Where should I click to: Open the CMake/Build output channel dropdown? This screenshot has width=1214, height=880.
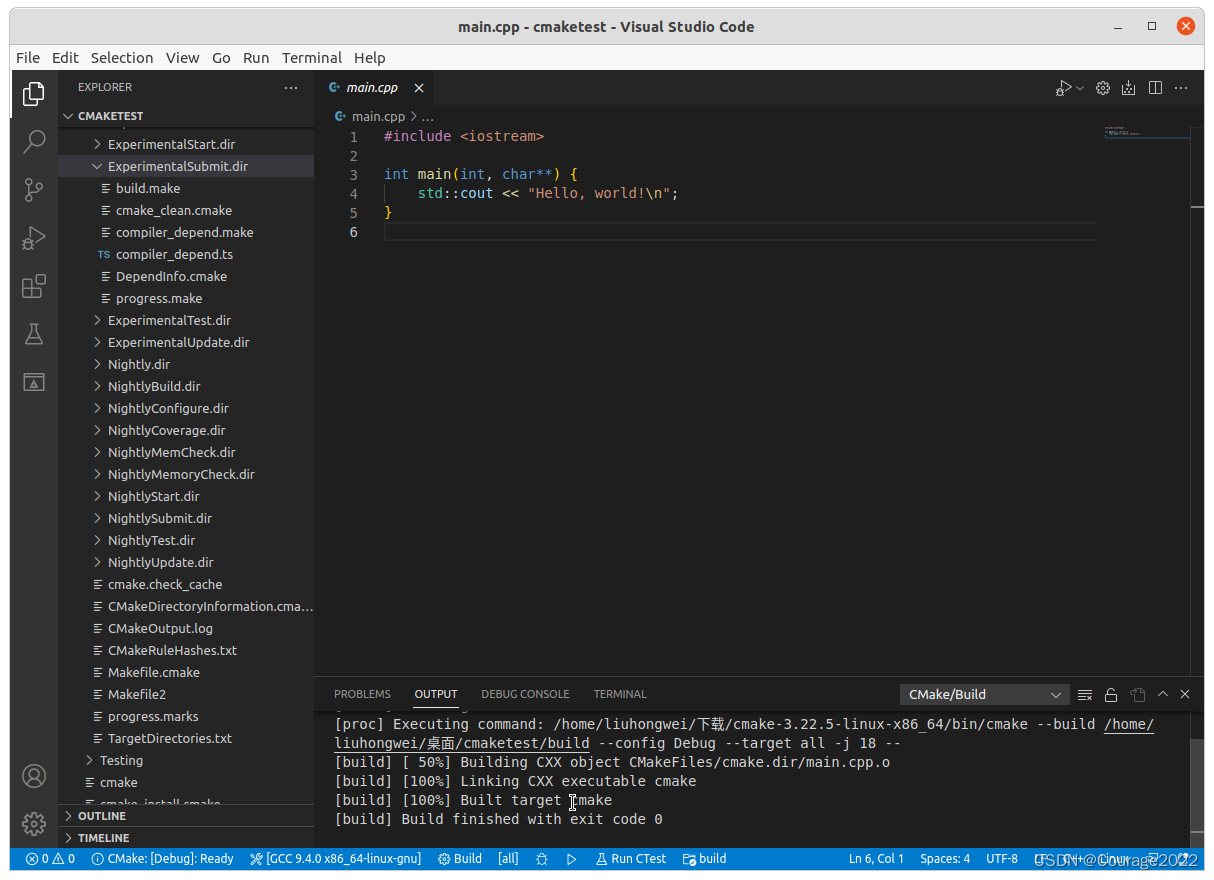(x=985, y=694)
